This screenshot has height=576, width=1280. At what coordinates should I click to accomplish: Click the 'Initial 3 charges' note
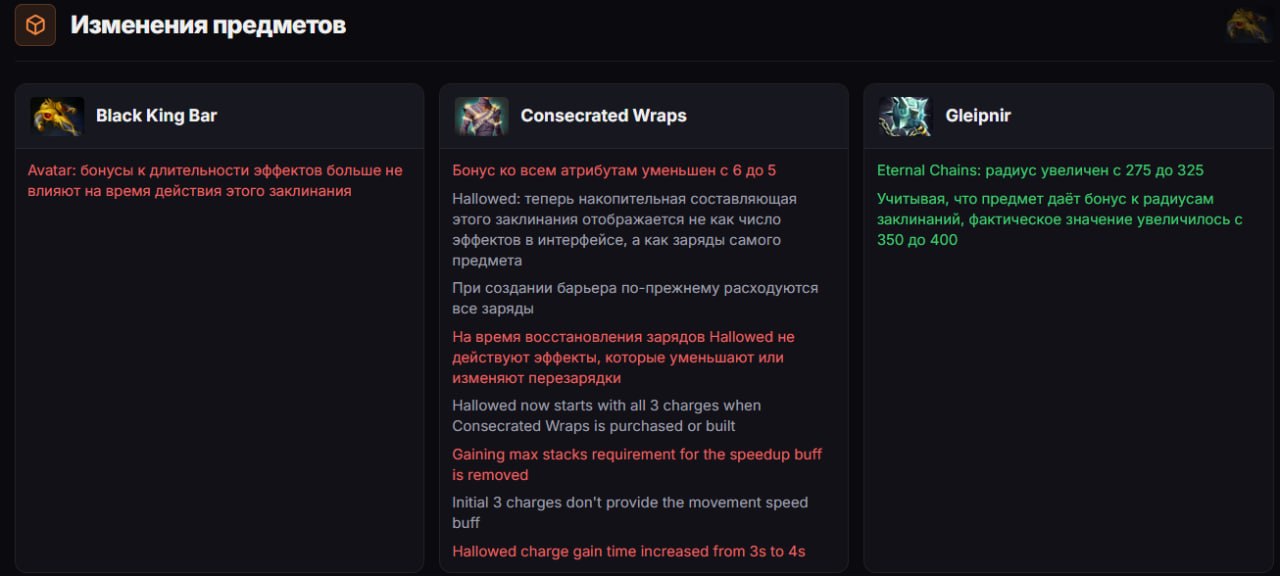tap(629, 512)
